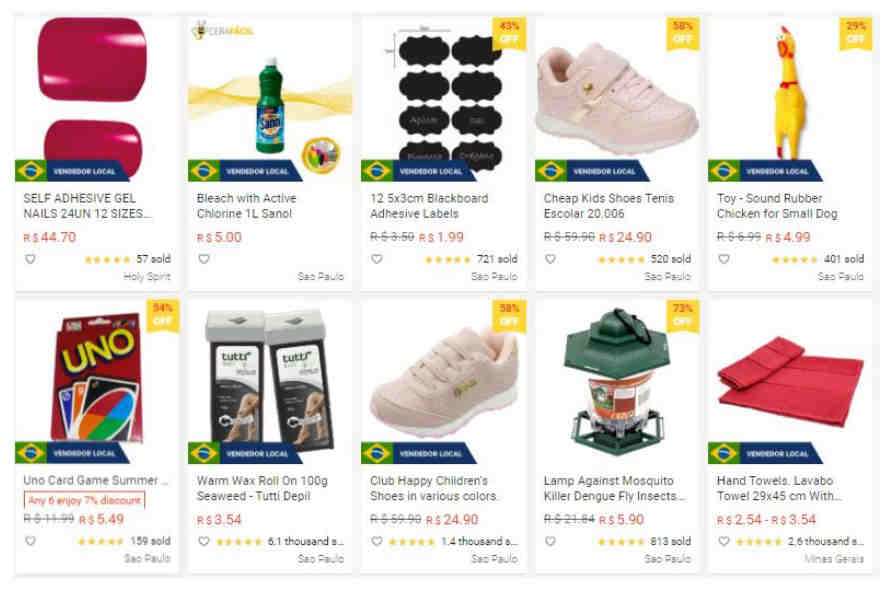Viewport: 893px width, 590px height.
Task: Like the Blackboard Adhesive Labels product
Action: click(377, 259)
